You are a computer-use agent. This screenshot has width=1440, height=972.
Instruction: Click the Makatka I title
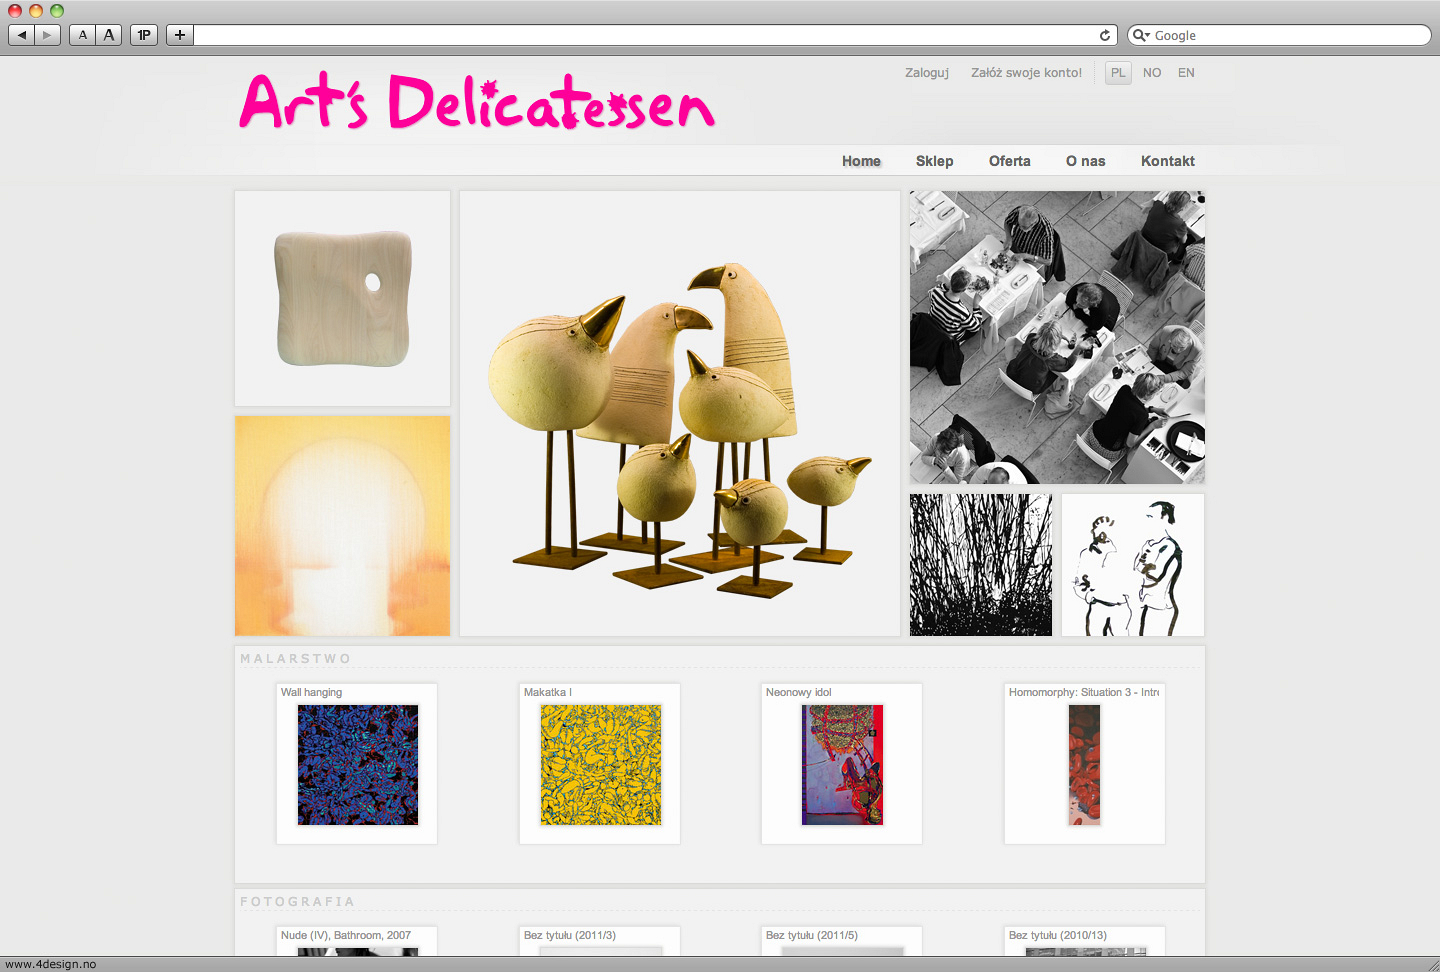point(548,692)
